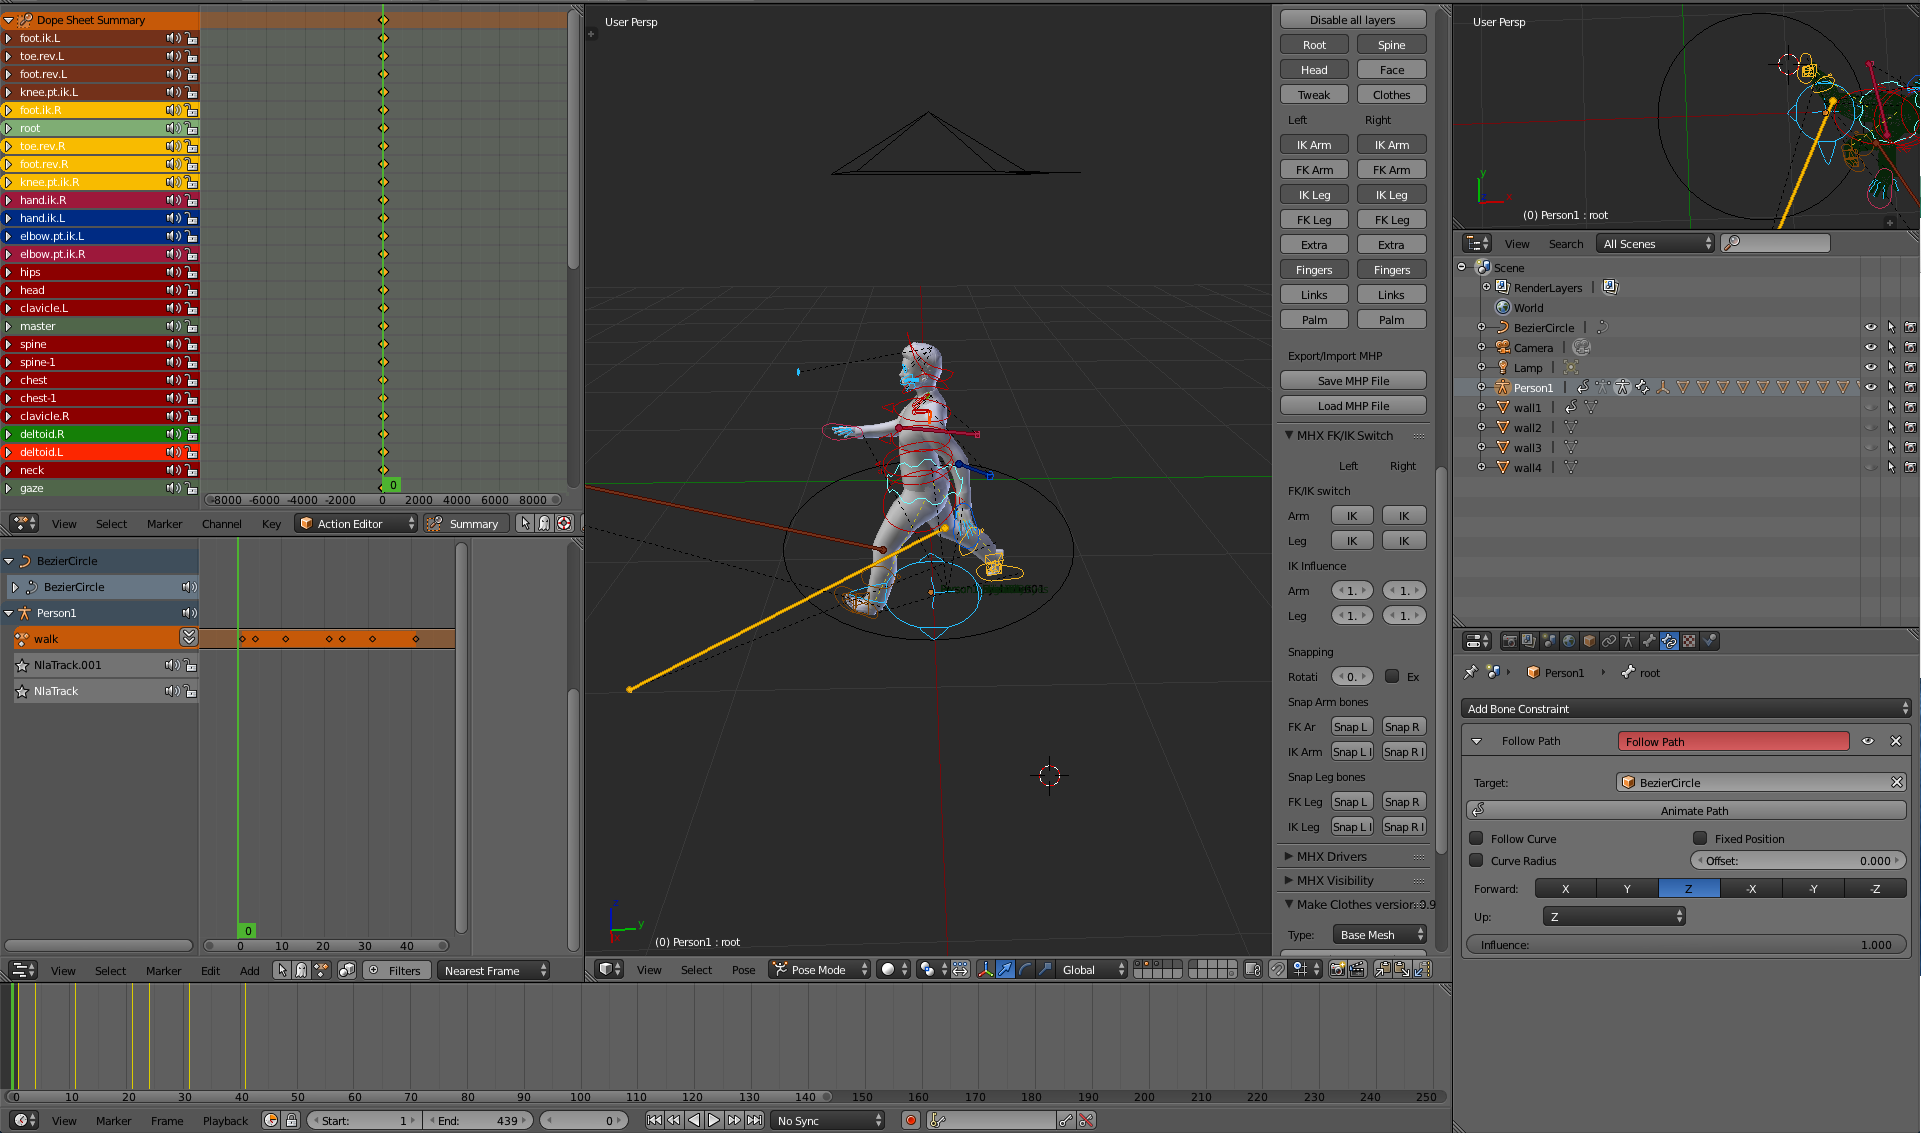
Task: Open the Add Bone Constraint dropdown
Action: pyautogui.click(x=1686, y=708)
